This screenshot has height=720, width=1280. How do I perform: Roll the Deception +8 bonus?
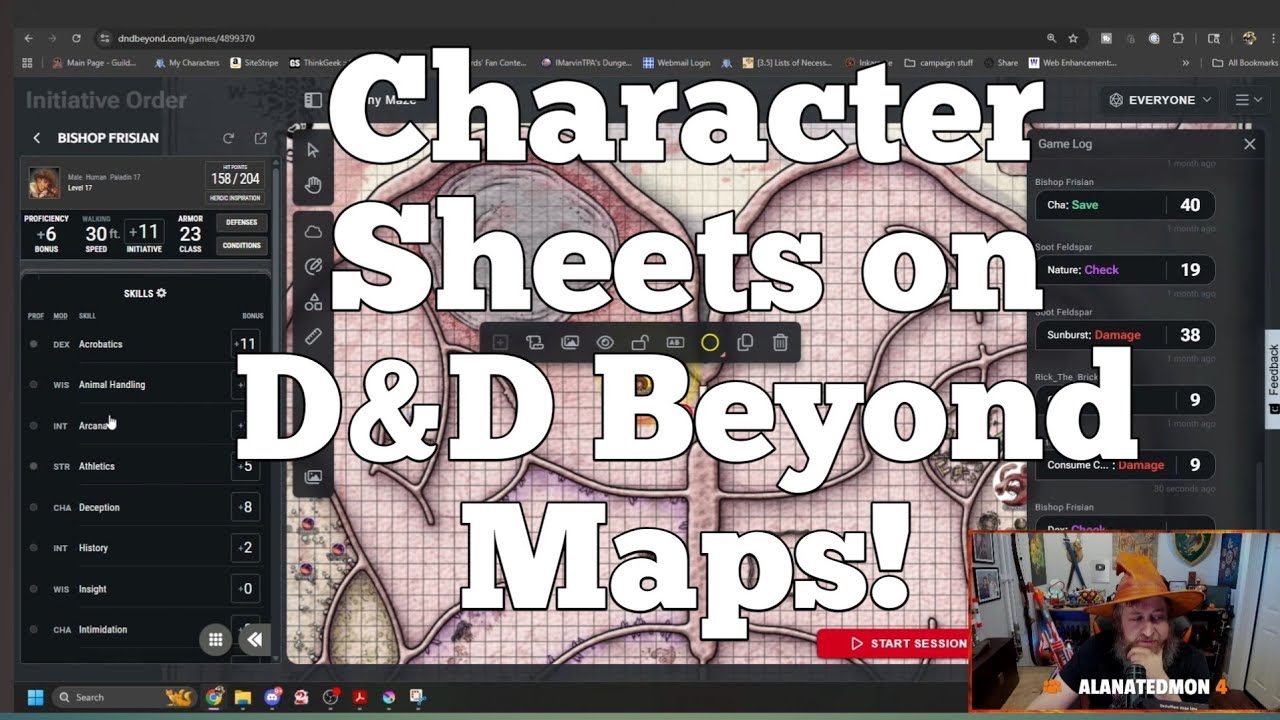(246, 507)
